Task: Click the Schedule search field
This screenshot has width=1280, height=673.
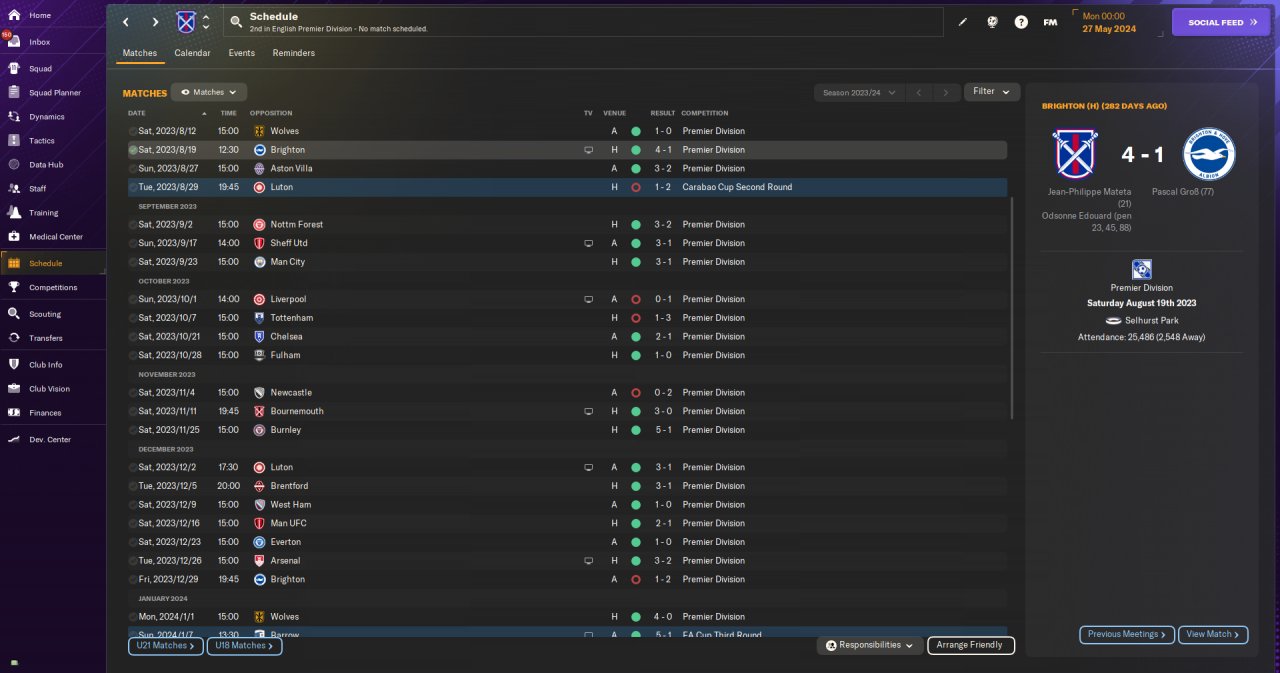Action: tap(583, 22)
